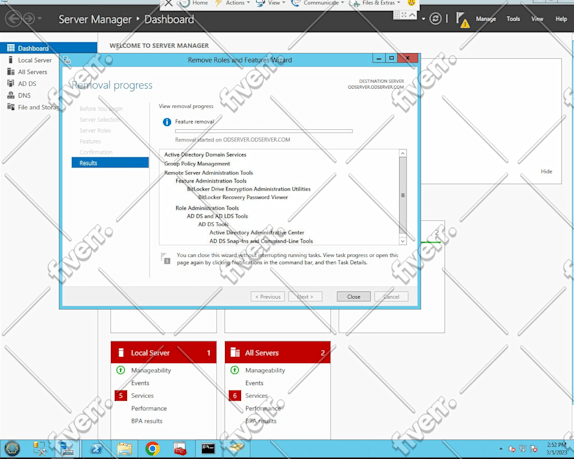Screen dimensions: 574x459
Task: Click the Server Manager taskbar icon
Action: 67,448
